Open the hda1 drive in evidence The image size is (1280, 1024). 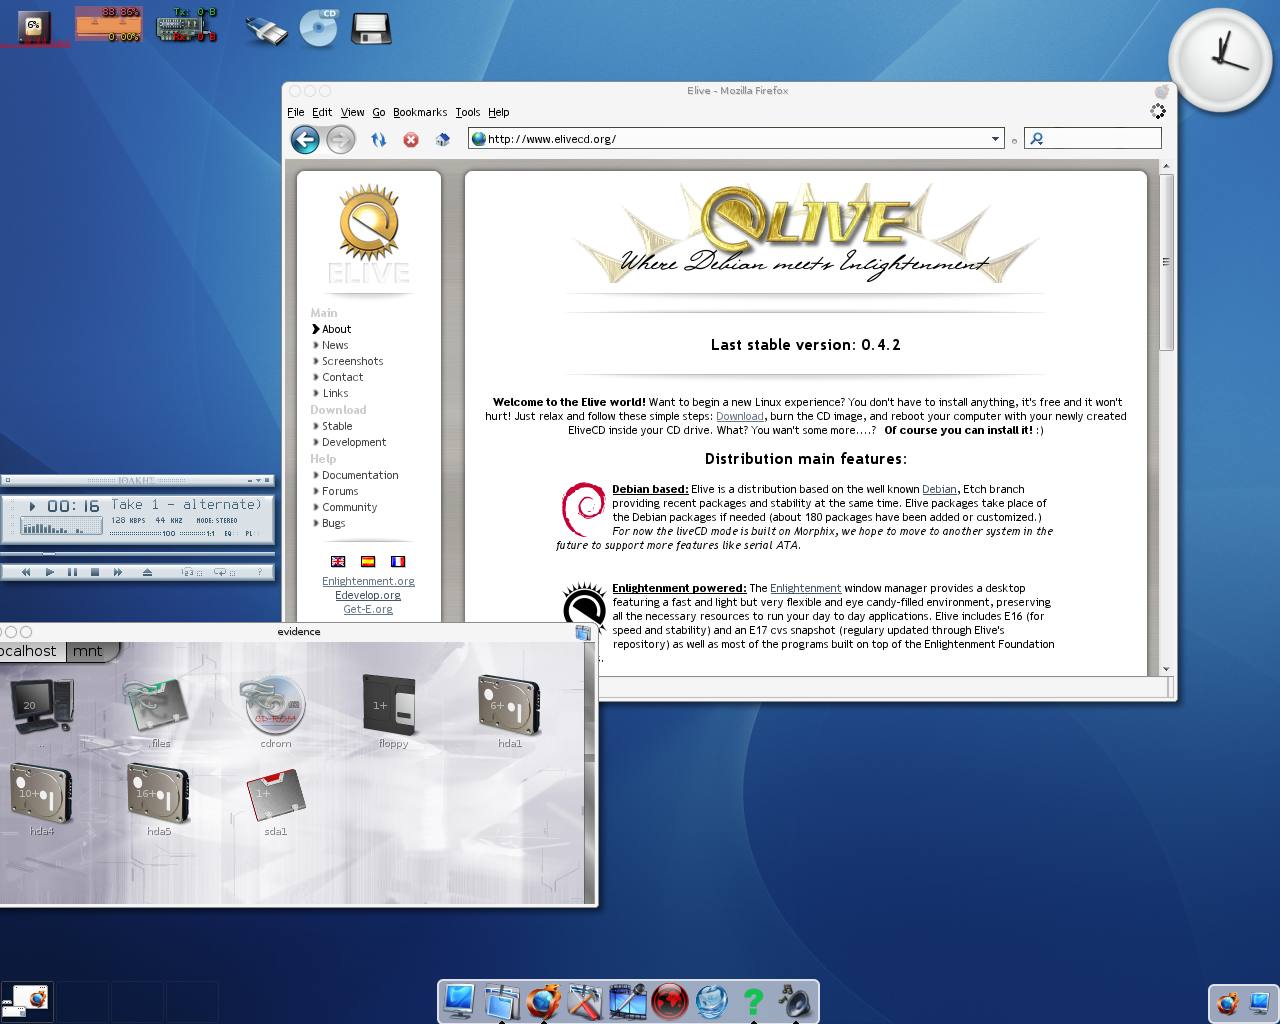tap(510, 712)
